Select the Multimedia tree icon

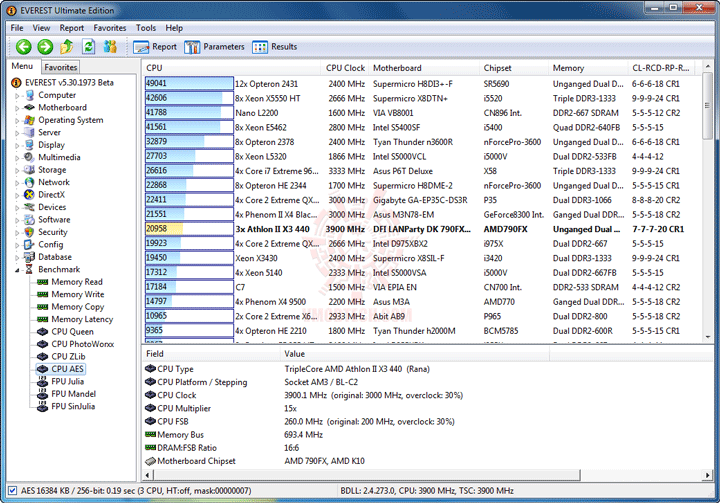pos(30,157)
